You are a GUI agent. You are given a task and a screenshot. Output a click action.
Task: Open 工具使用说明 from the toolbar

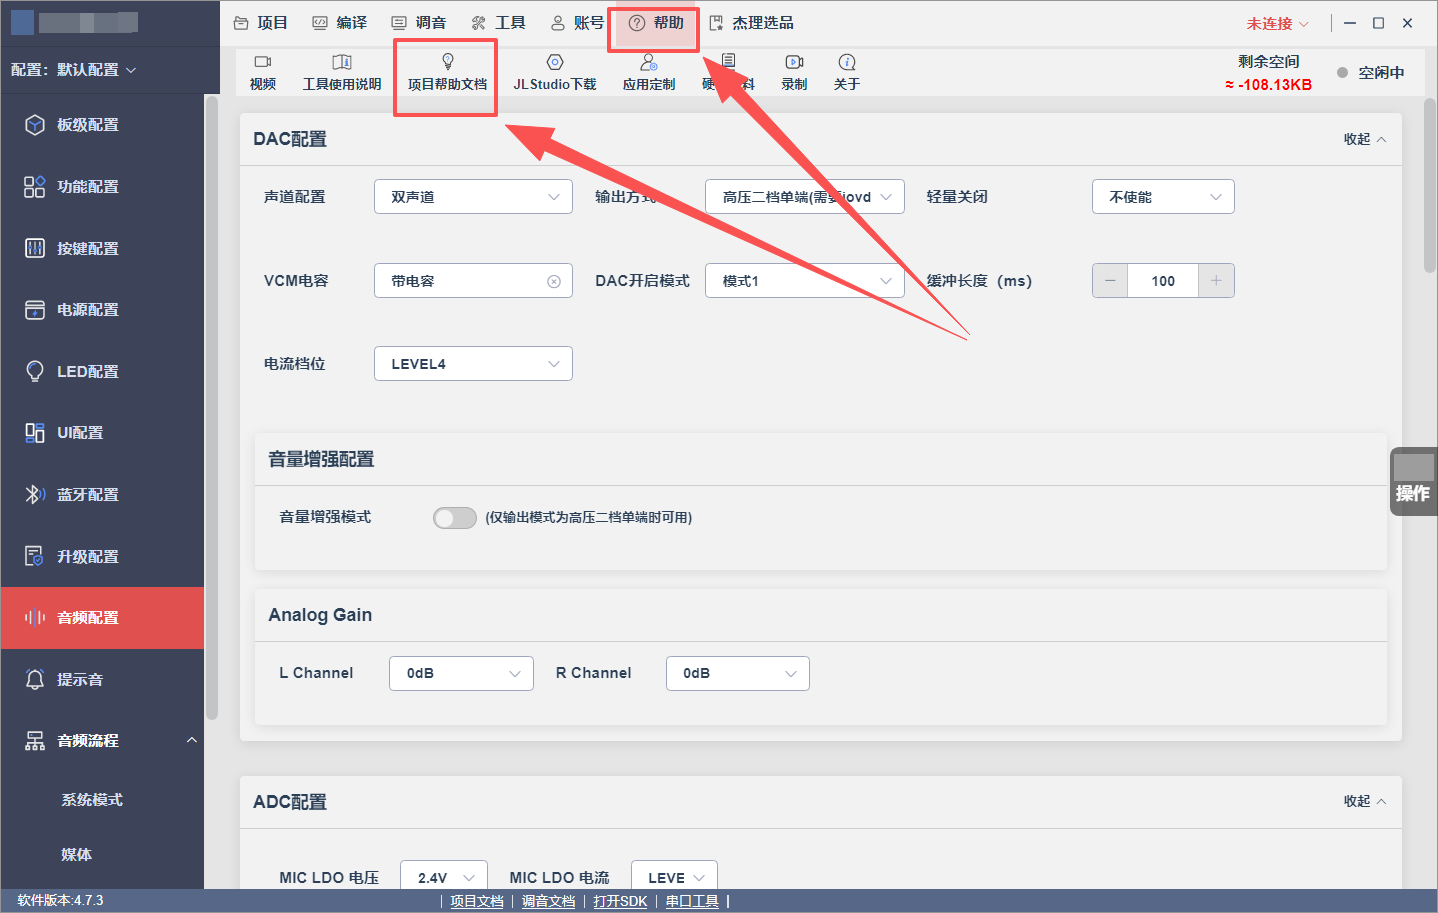(342, 72)
